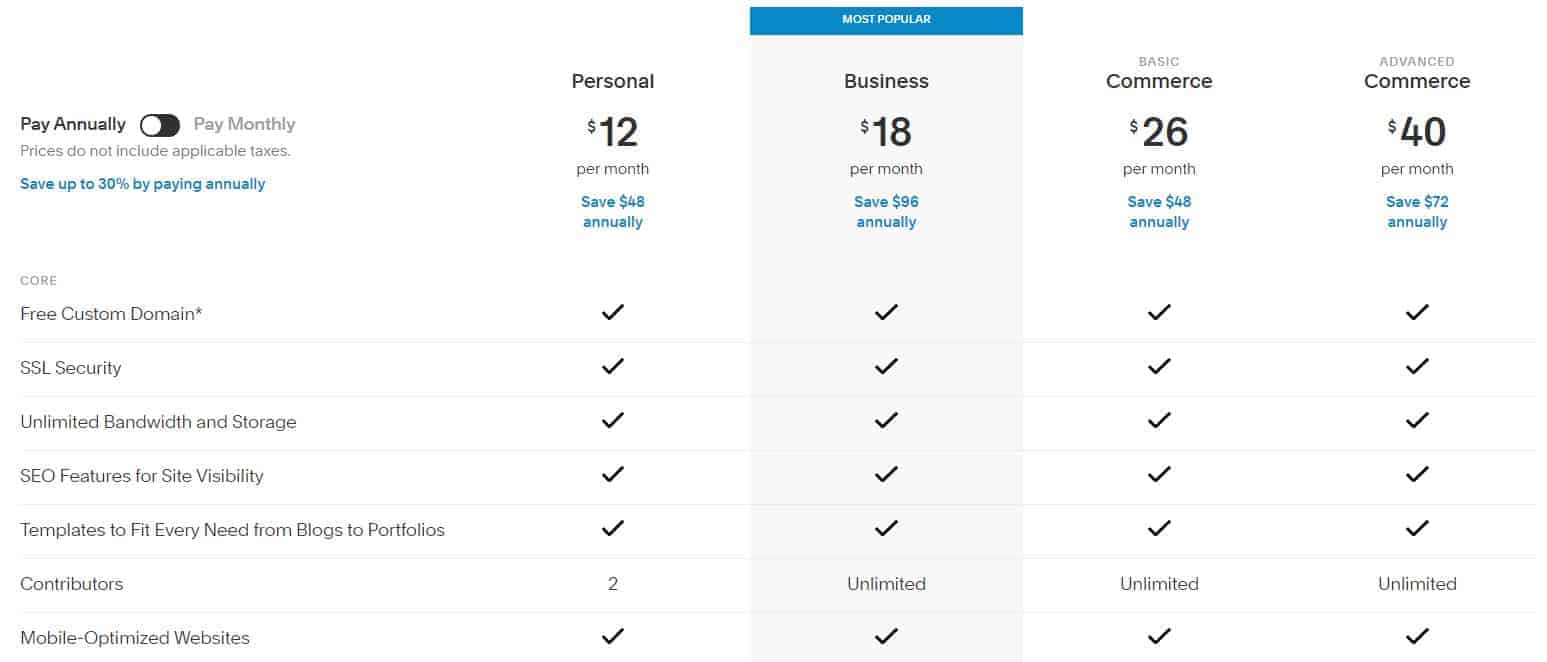Click Basic Commerce Mobile-Optimized Websites checkmark
Image resolution: width=1547 pixels, height=662 pixels.
pyautogui.click(x=1159, y=637)
